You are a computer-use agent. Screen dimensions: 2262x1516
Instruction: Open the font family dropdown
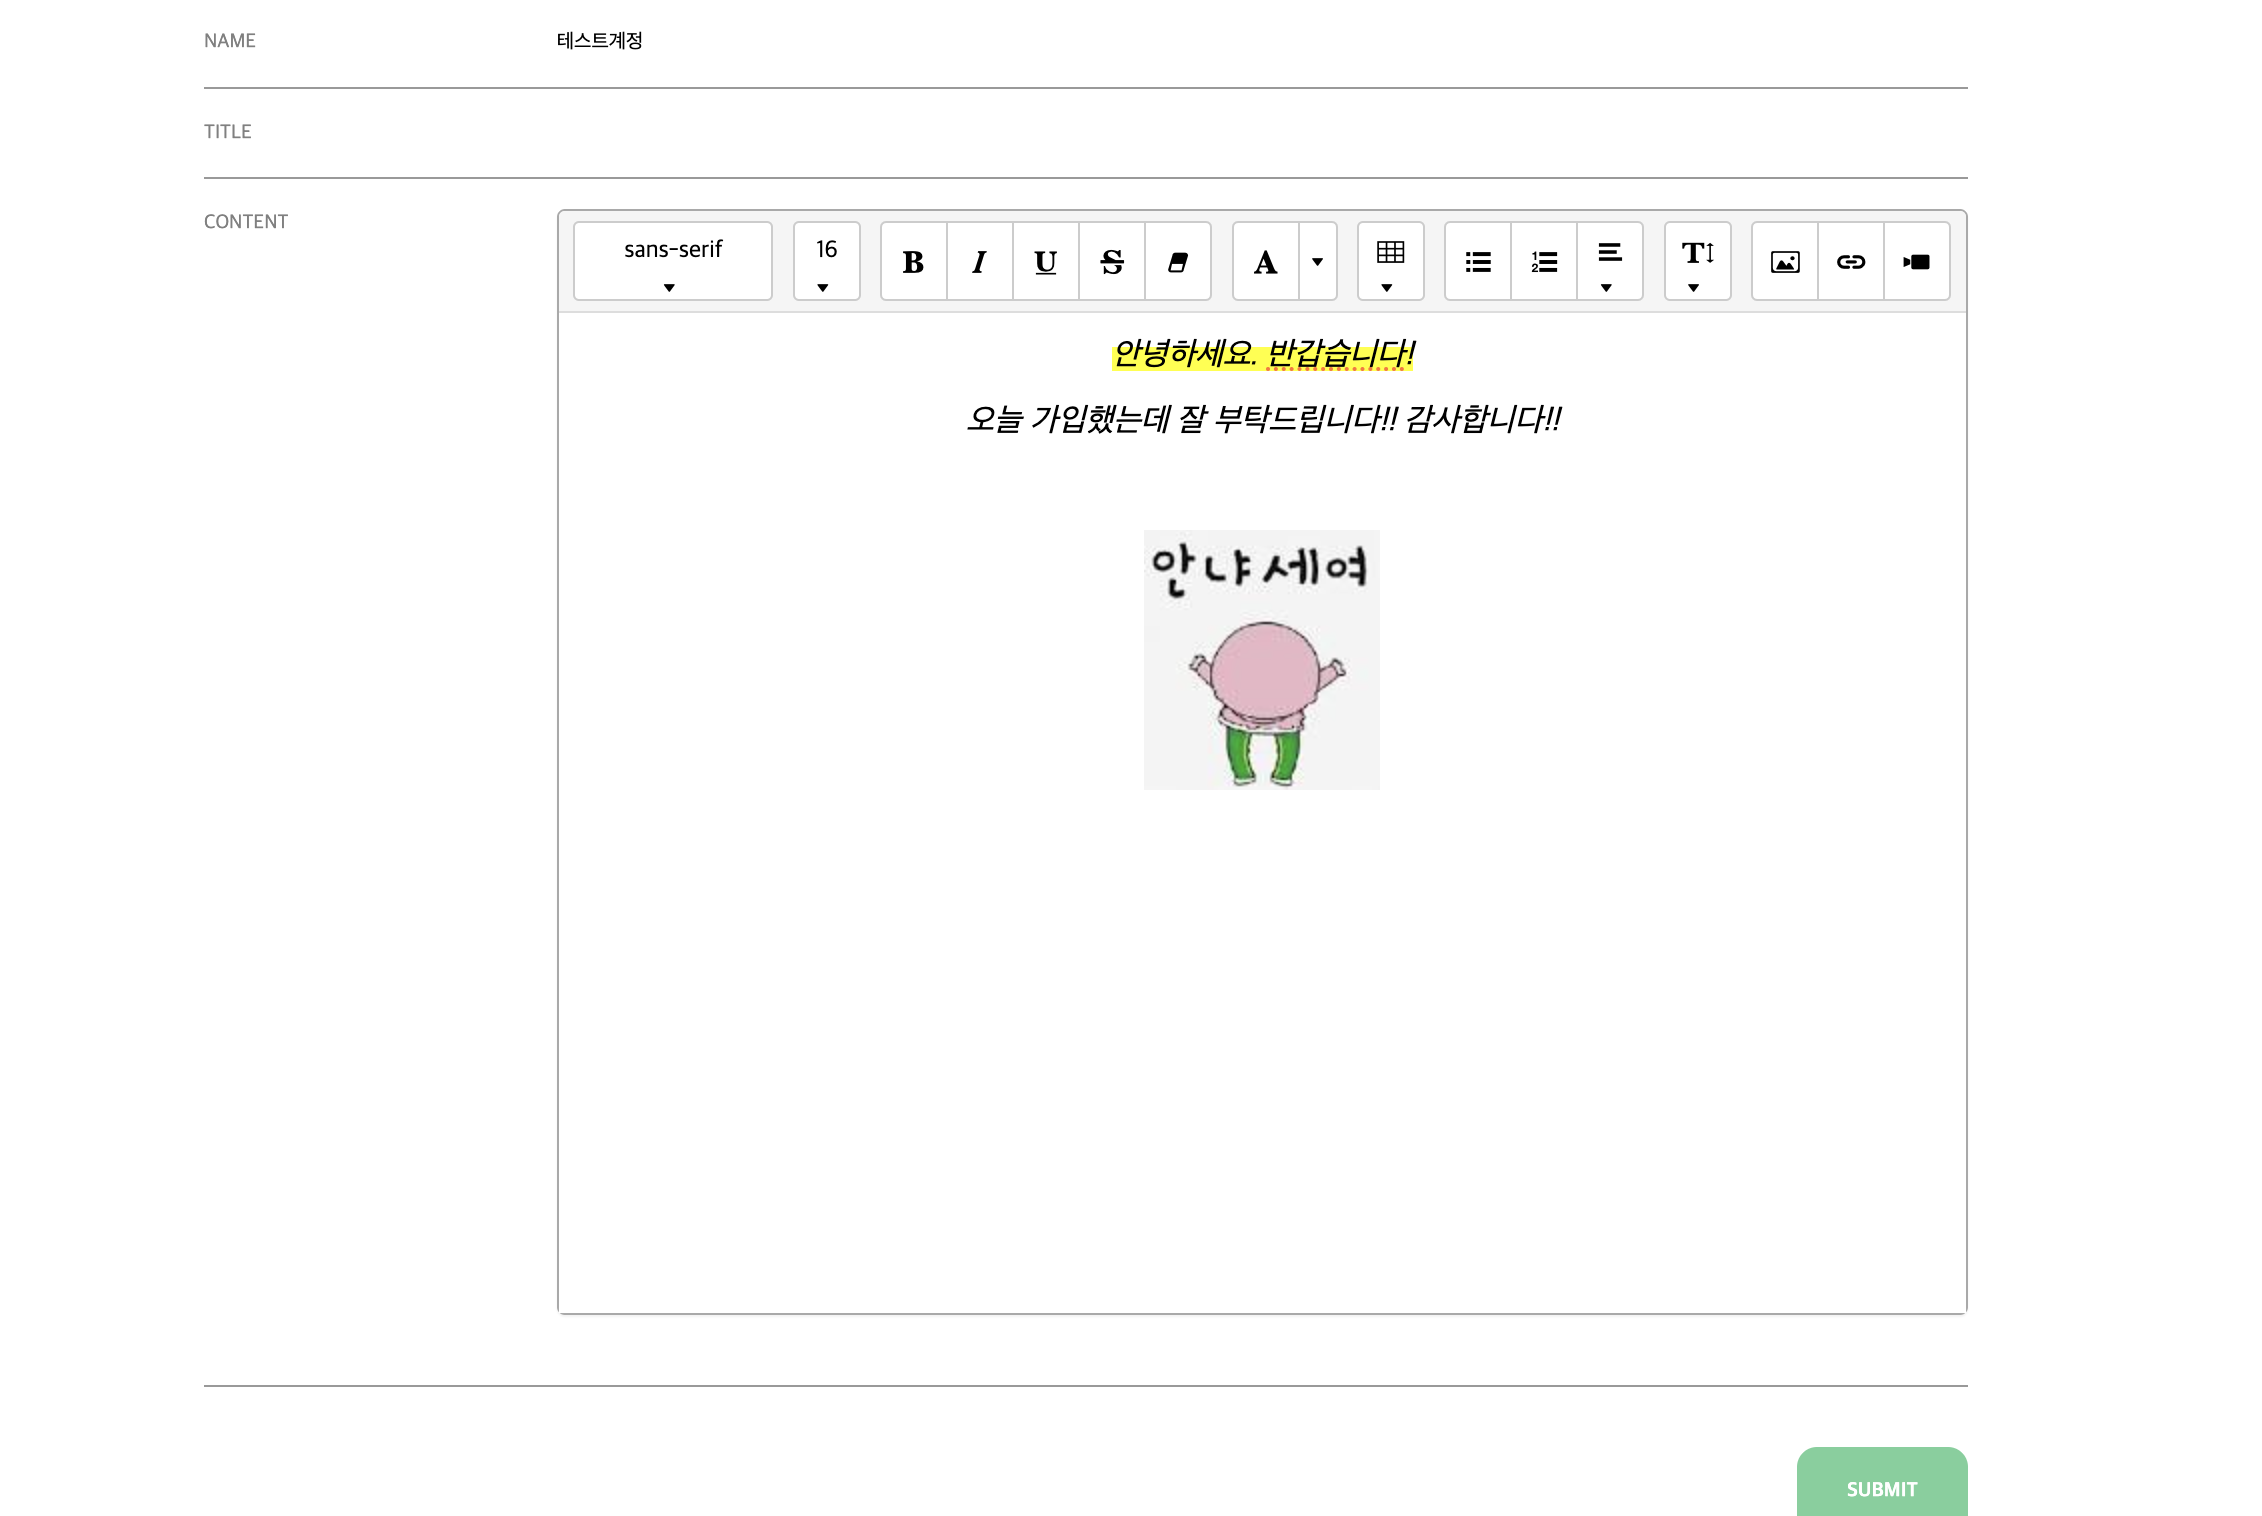pyautogui.click(x=672, y=261)
